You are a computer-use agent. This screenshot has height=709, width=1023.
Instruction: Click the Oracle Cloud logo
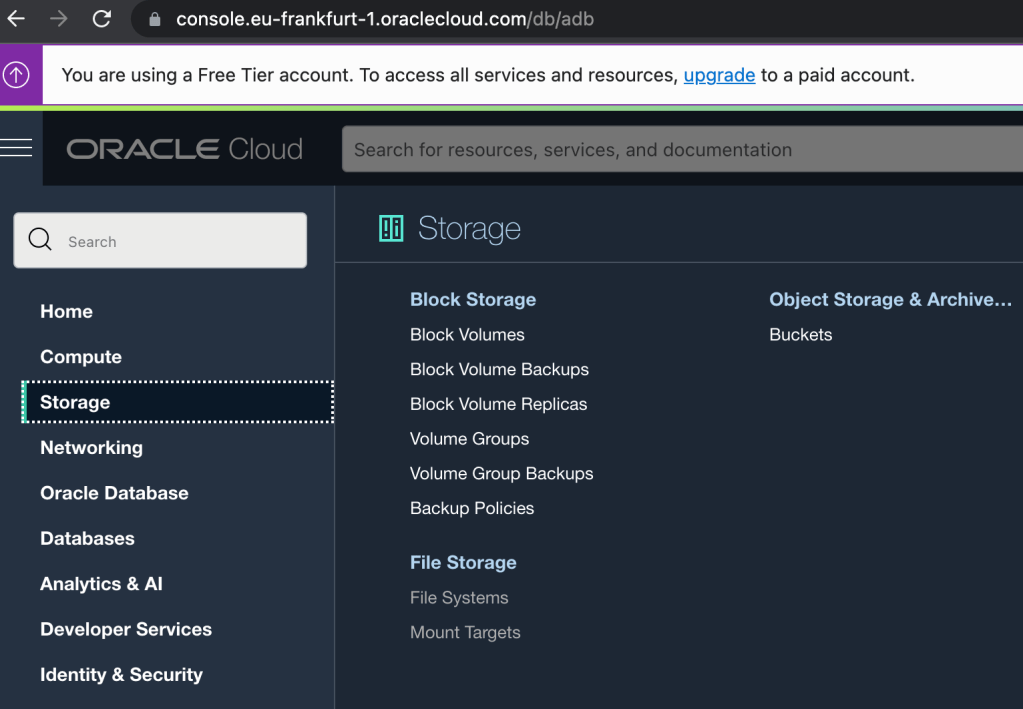184,149
